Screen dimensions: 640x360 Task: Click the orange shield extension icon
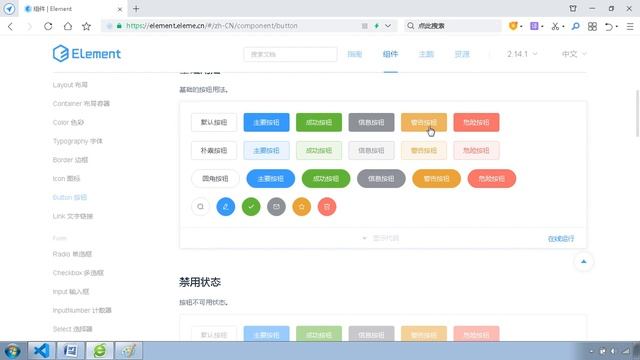click(513, 26)
